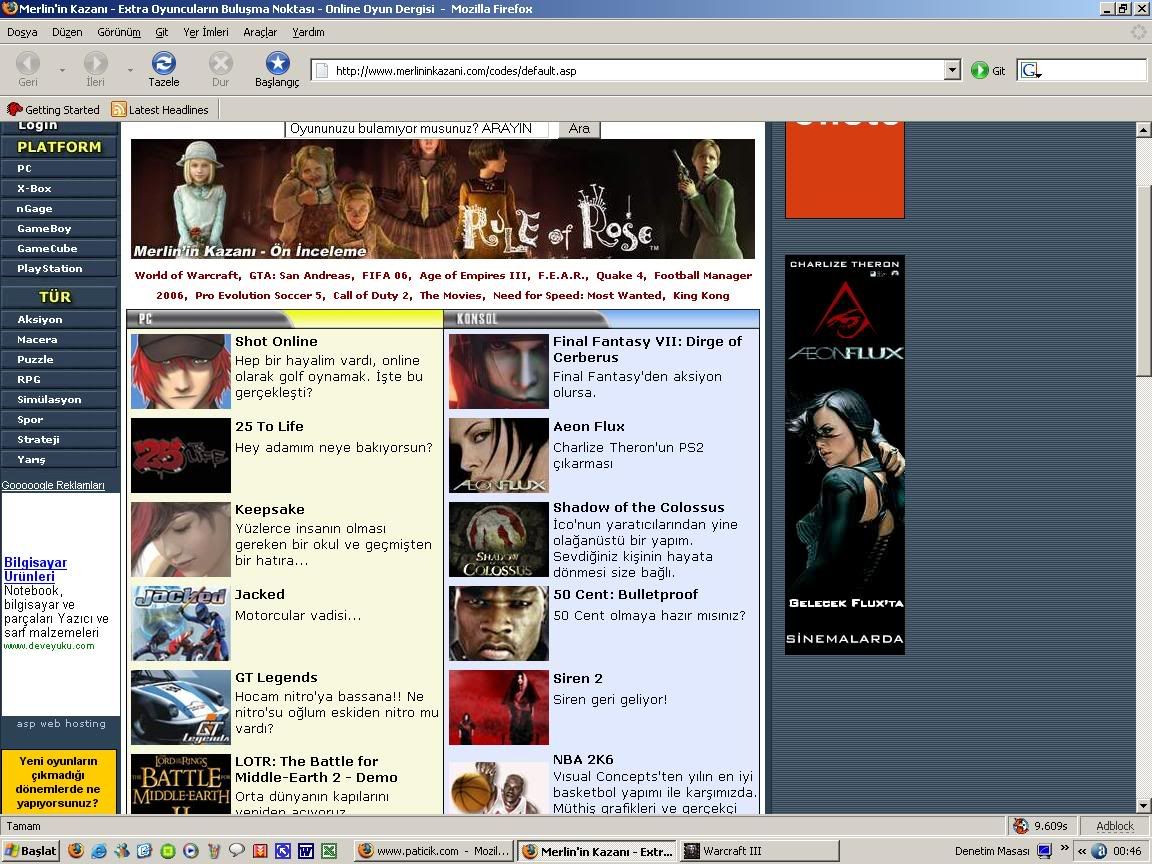Open the Yer İmleri menu
Viewport: 1152px width, 864px height.
coord(206,32)
